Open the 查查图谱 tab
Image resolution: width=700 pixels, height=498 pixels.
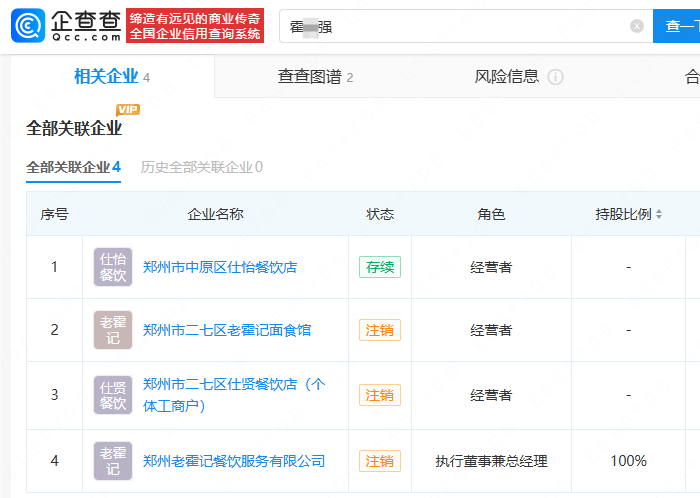point(315,77)
